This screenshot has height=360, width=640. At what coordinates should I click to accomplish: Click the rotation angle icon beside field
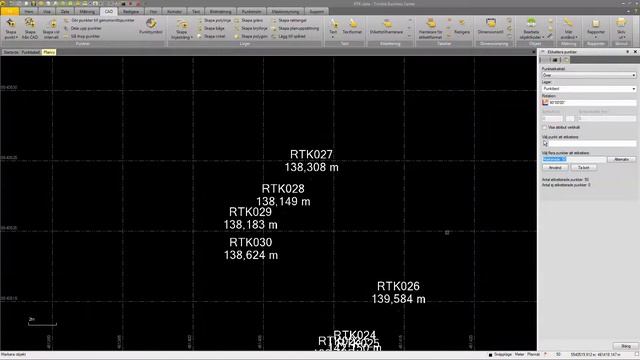(545, 103)
